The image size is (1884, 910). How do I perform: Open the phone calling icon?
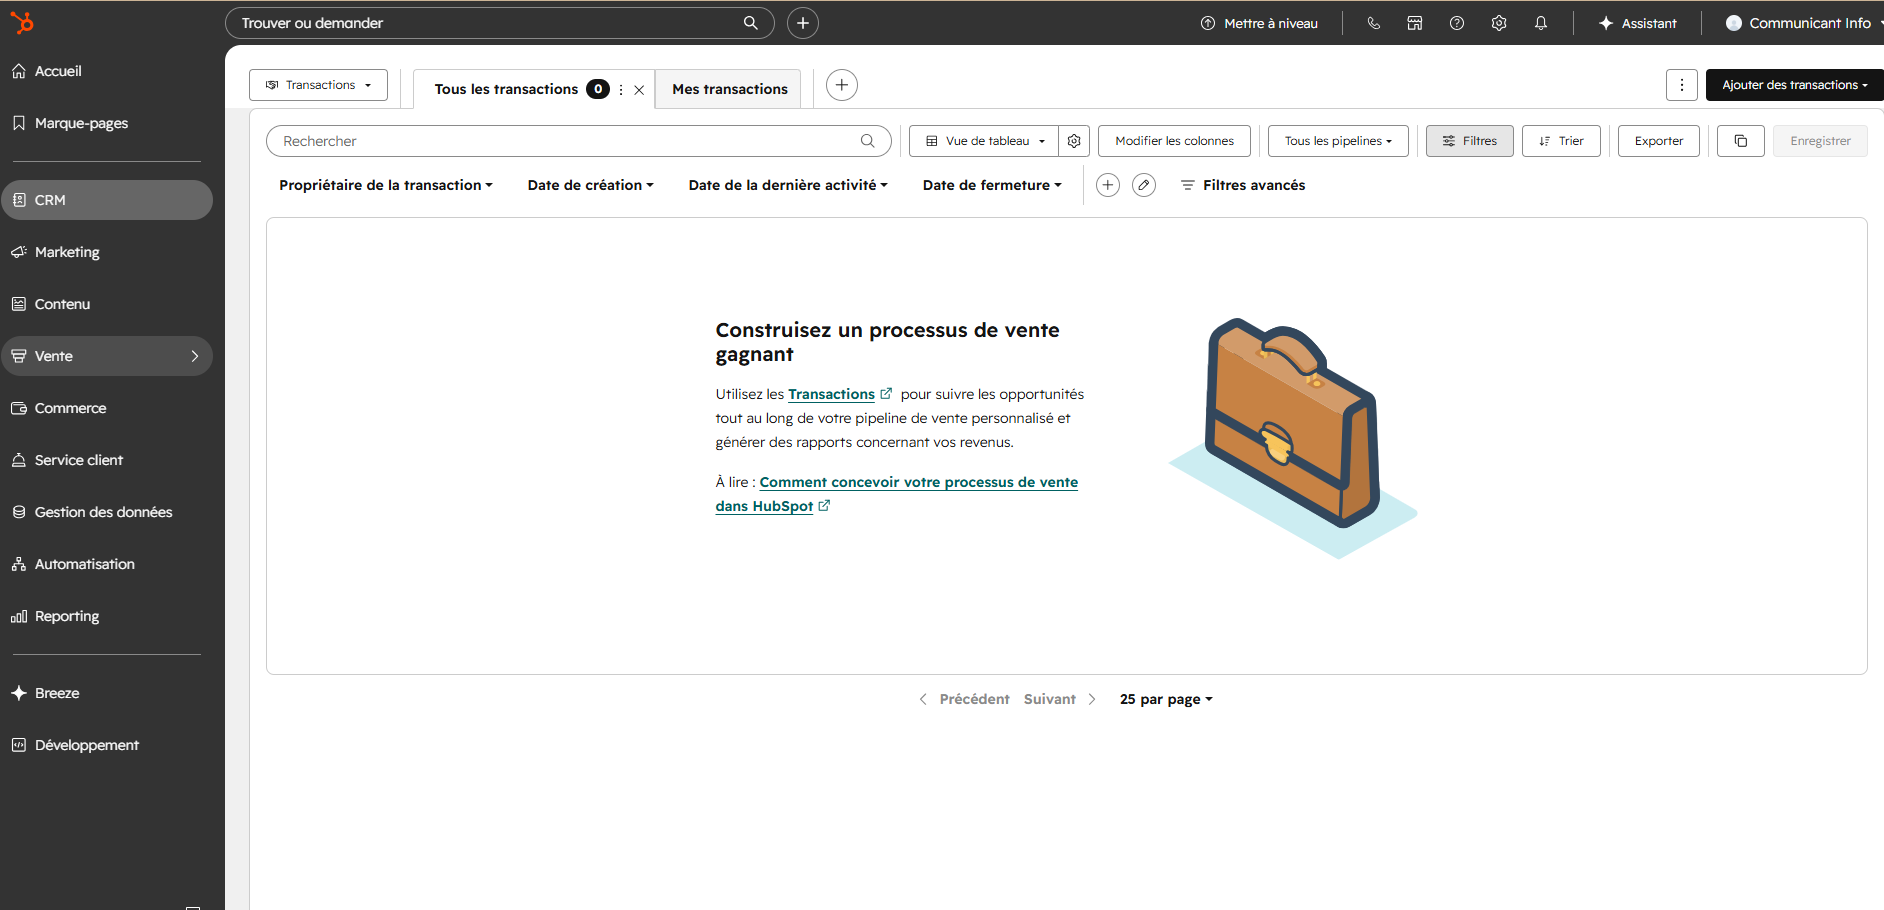point(1374,23)
